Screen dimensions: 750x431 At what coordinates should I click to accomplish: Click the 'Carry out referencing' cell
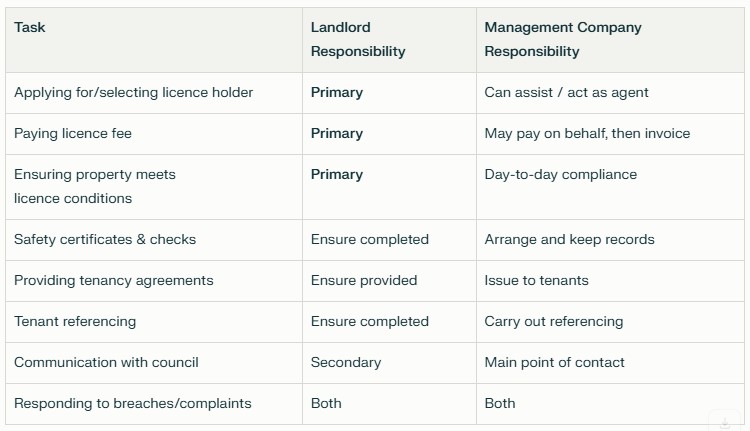[554, 321]
